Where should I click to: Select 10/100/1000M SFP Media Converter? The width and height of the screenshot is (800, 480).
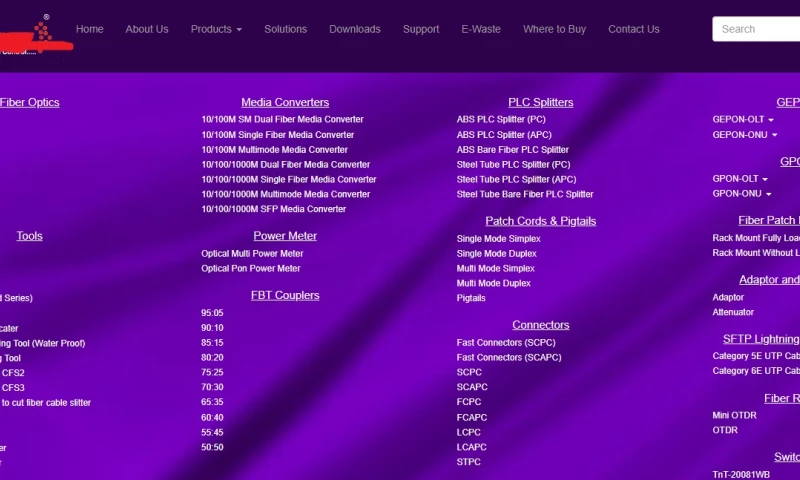pyautogui.click(x=273, y=209)
